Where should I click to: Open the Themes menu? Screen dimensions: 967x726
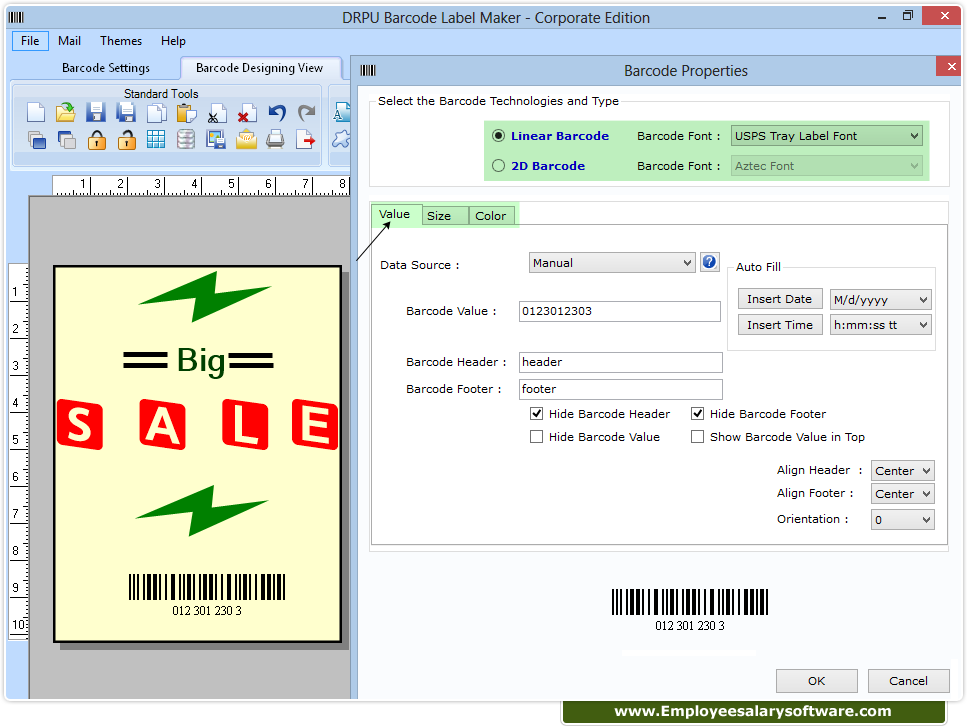(x=120, y=41)
